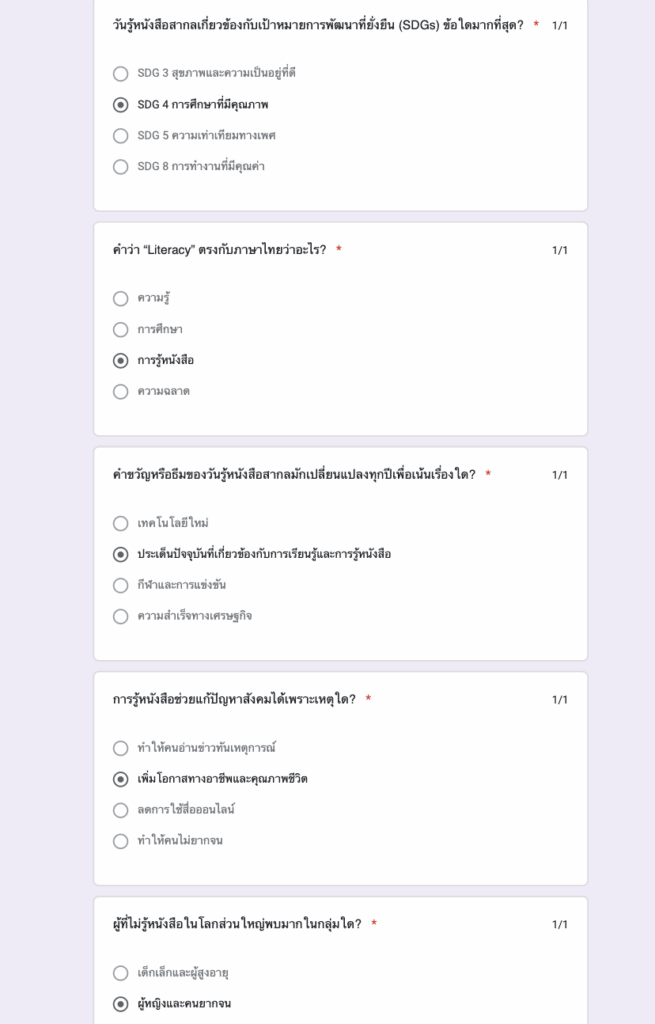
Task: Select เด็กเล็กและผู้สูงอายุ radio option
Action: pos(121,973)
